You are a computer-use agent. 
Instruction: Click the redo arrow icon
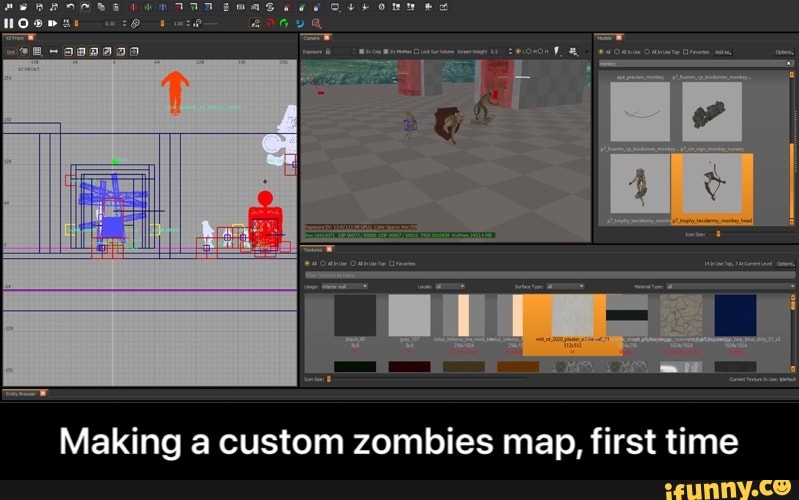85,7
